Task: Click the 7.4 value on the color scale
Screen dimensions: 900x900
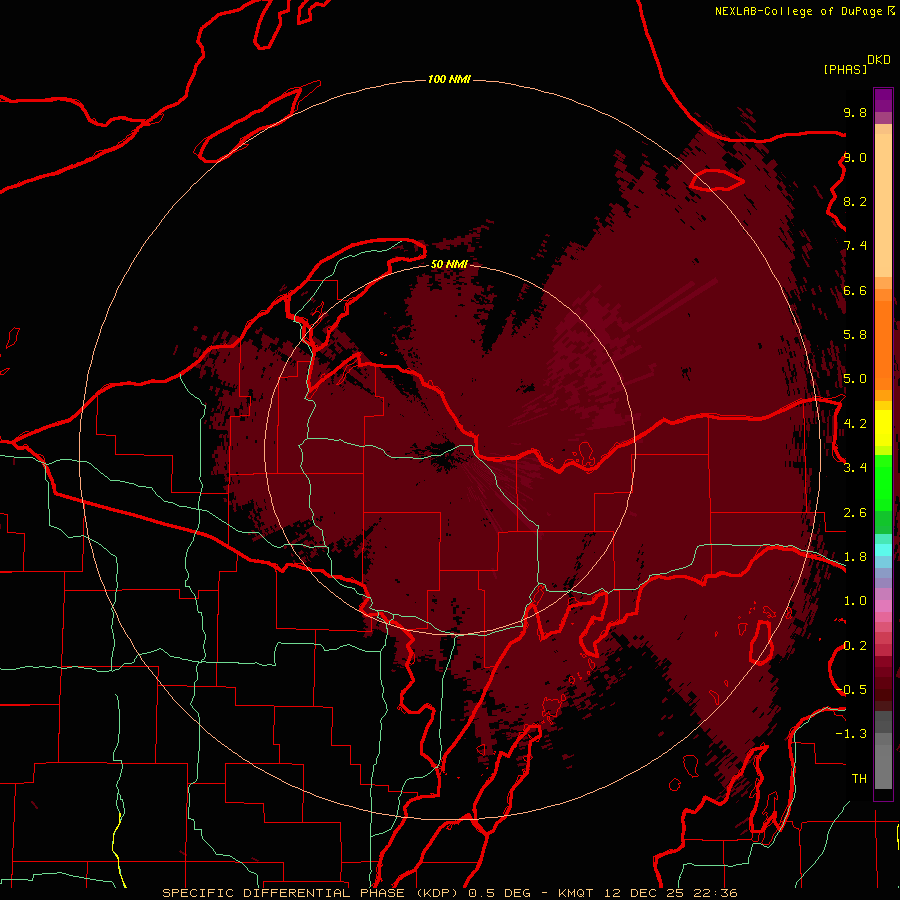Action: point(855,246)
